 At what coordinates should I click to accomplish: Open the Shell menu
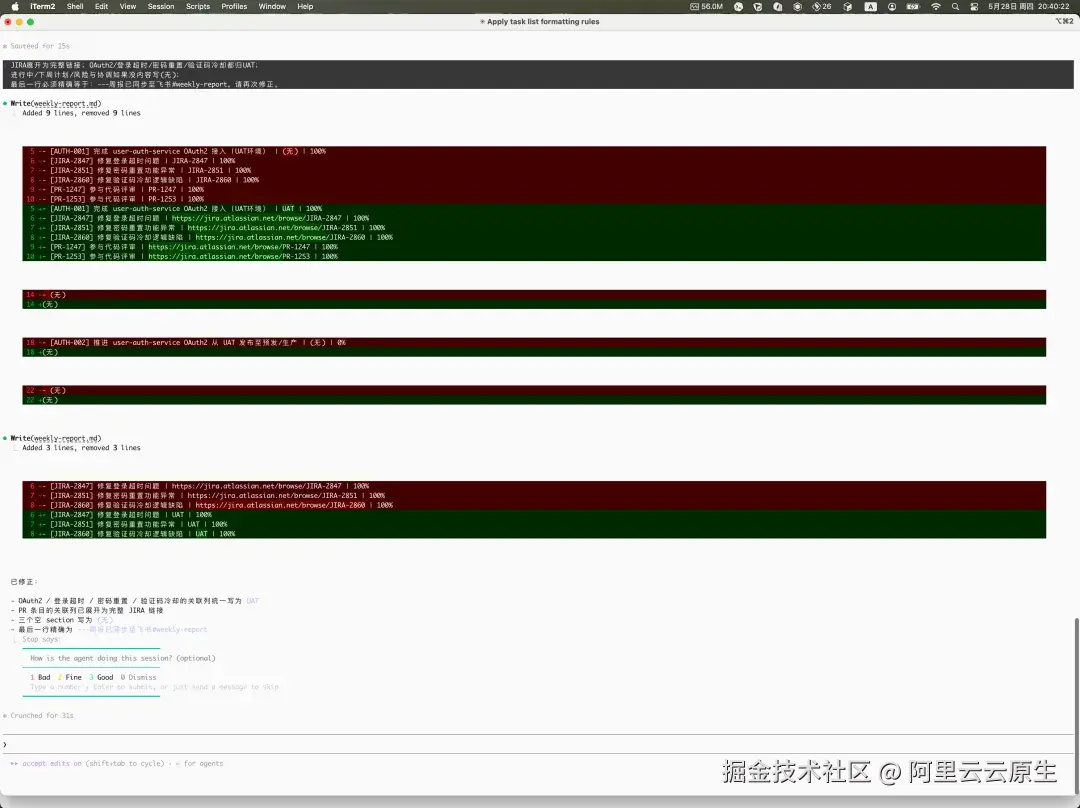pyautogui.click(x=75, y=6)
